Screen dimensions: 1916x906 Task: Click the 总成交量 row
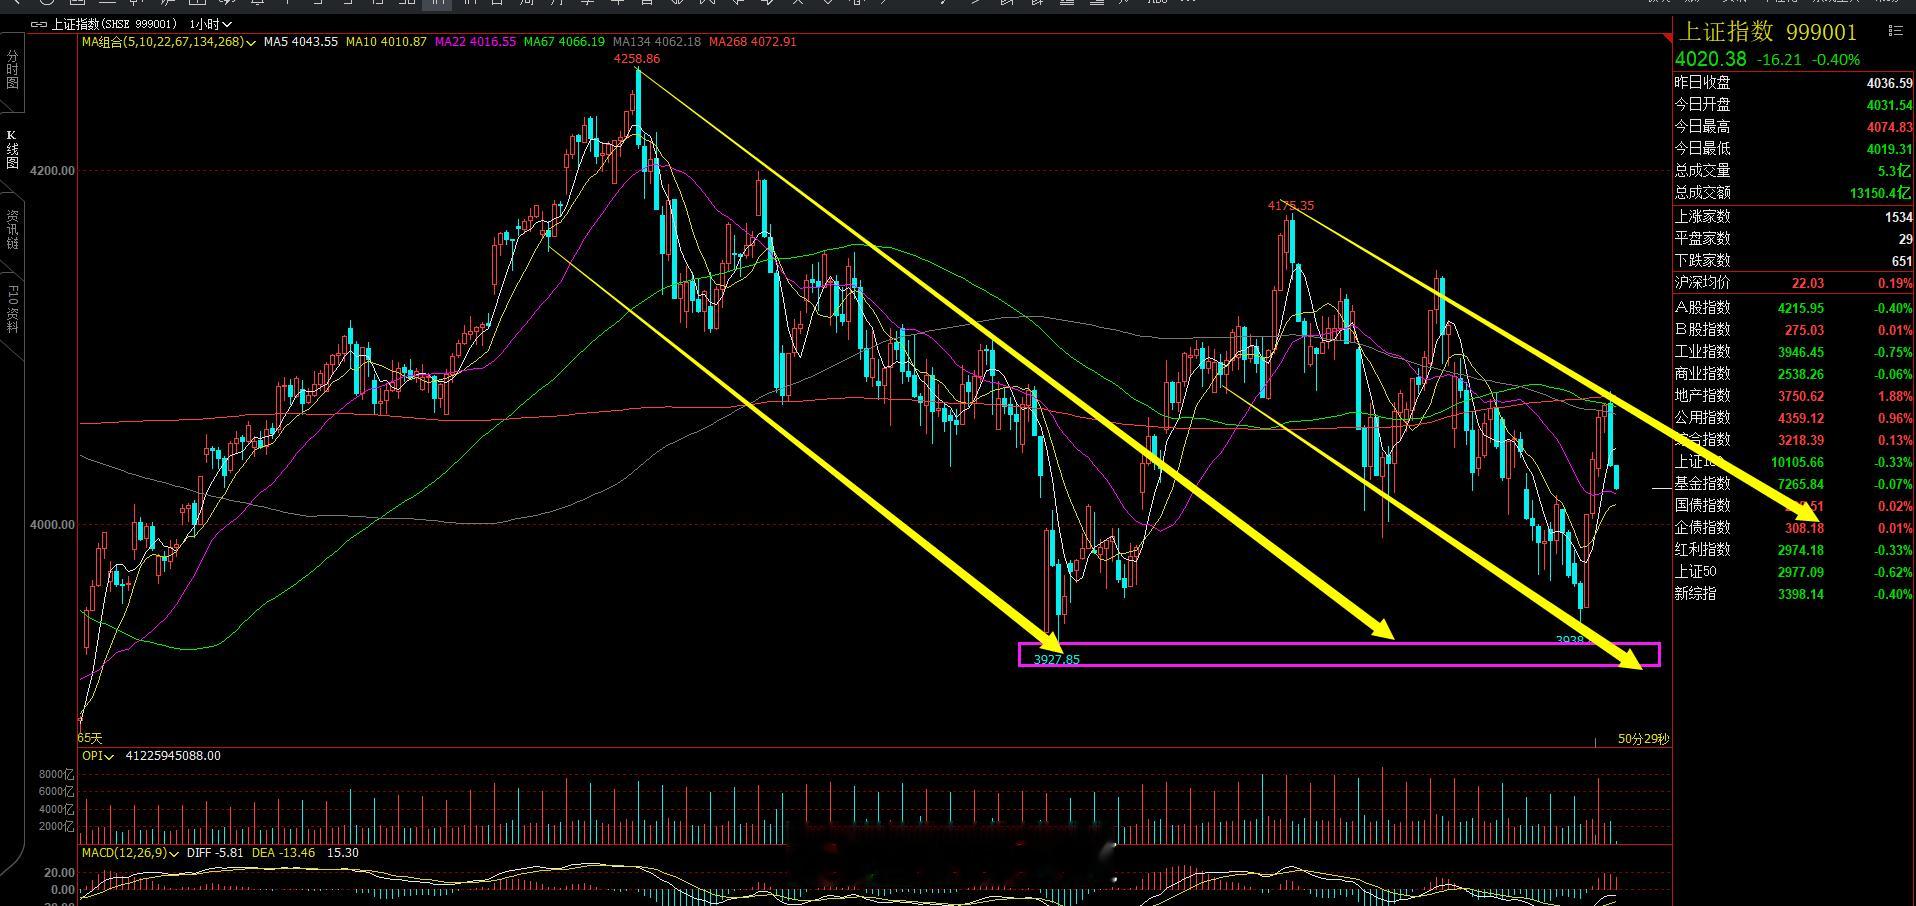[1794, 171]
